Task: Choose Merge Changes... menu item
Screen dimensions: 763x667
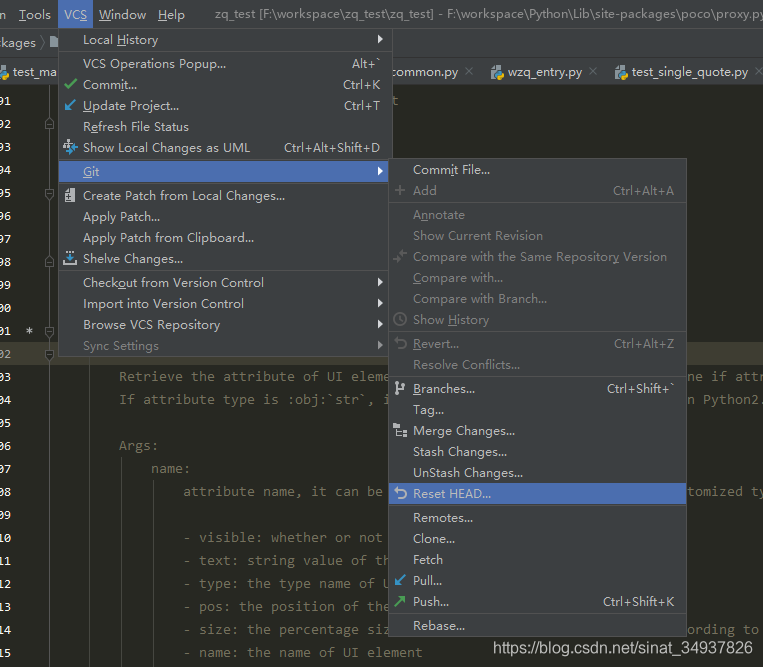Action: point(537,431)
